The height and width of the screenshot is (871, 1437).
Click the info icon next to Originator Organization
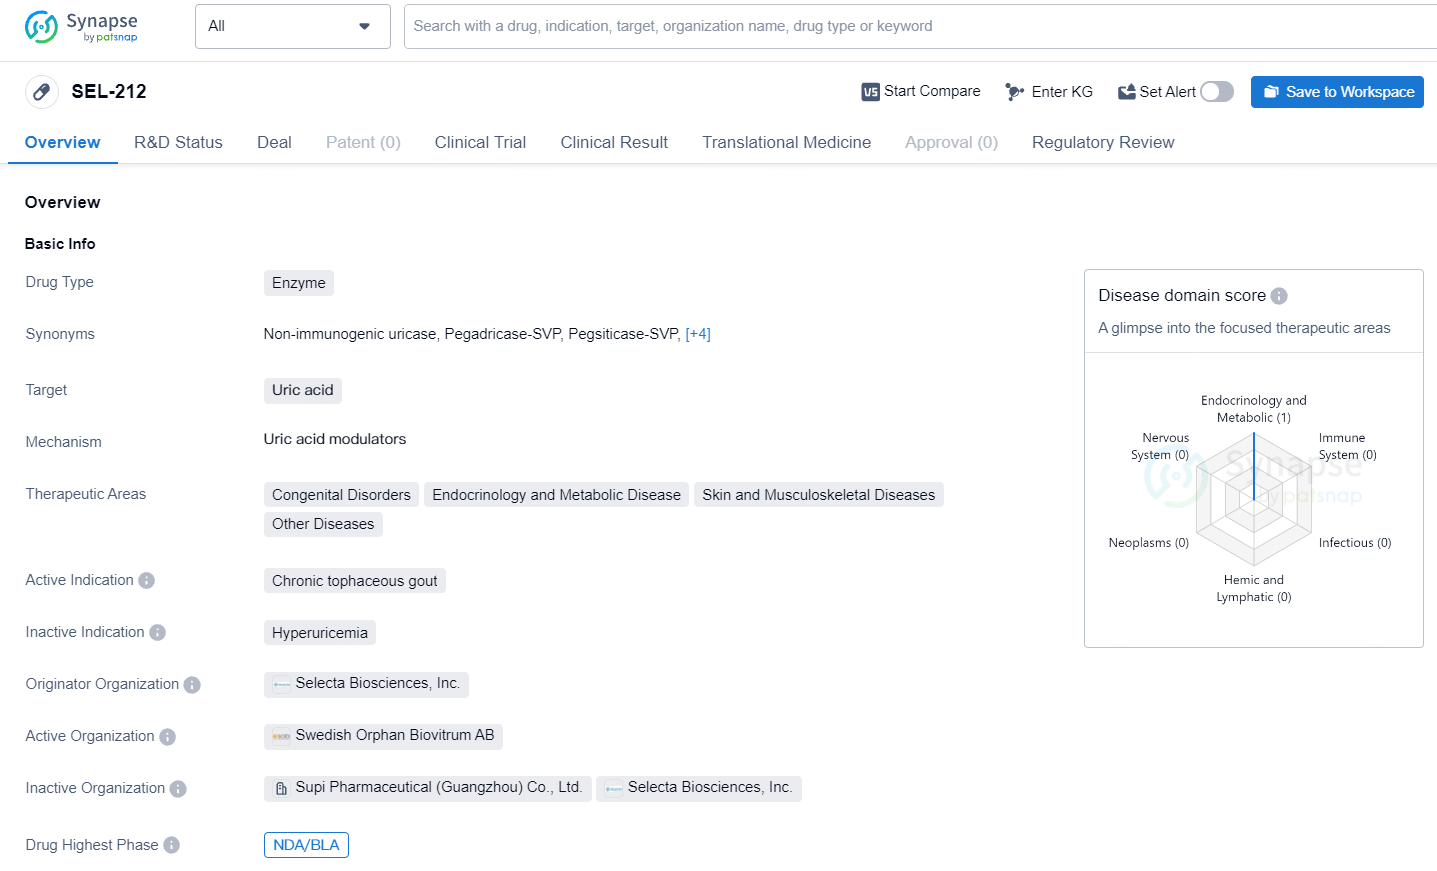[x=192, y=685]
